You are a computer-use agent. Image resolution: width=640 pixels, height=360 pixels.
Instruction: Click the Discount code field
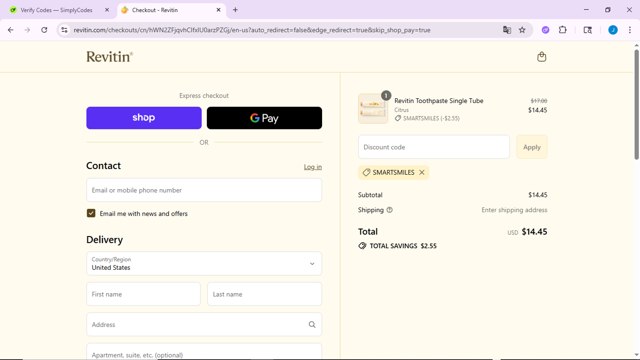pyautogui.click(x=434, y=147)
